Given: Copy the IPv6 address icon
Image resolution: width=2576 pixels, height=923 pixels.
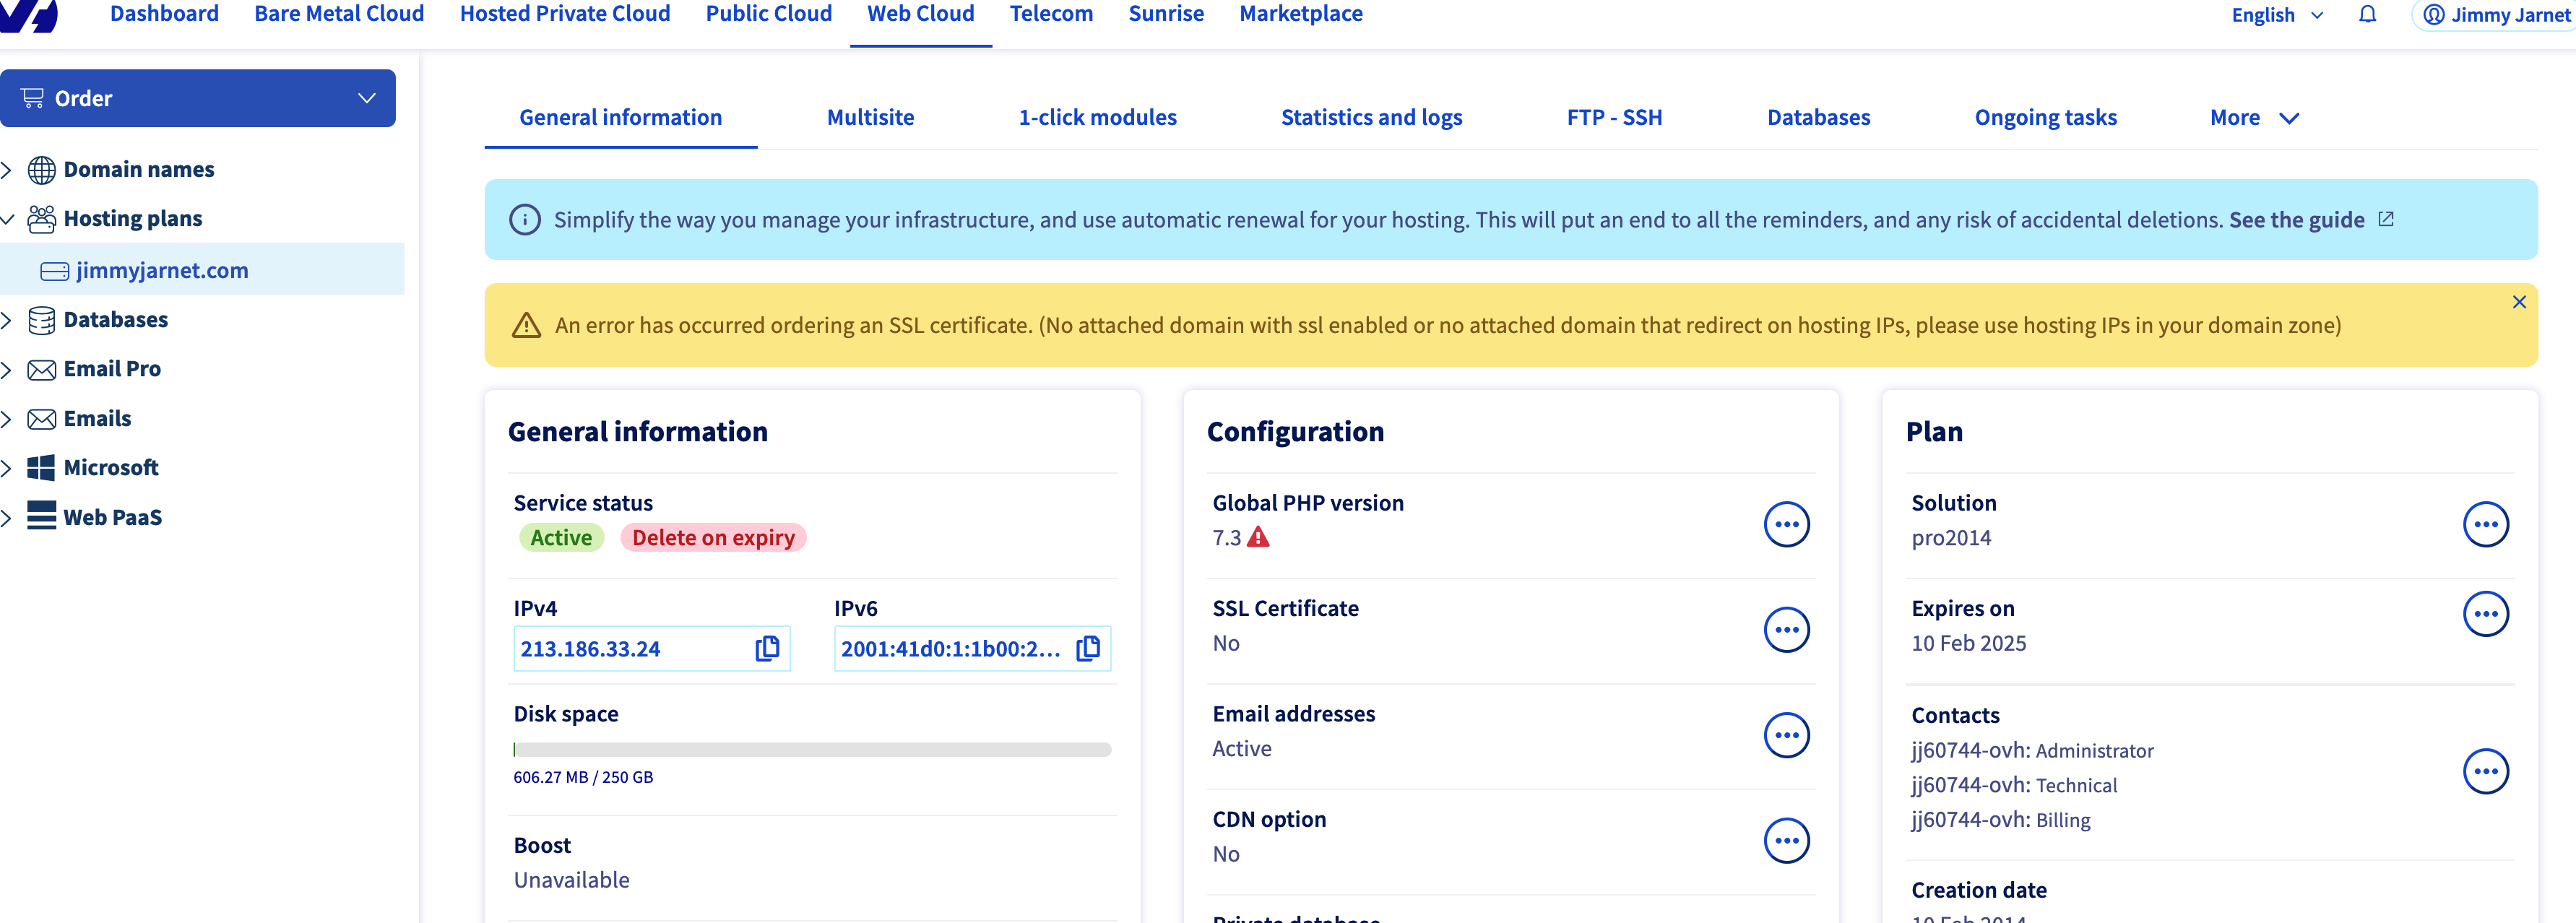Looking at the screenshot, I should [x=1088, y=648].
